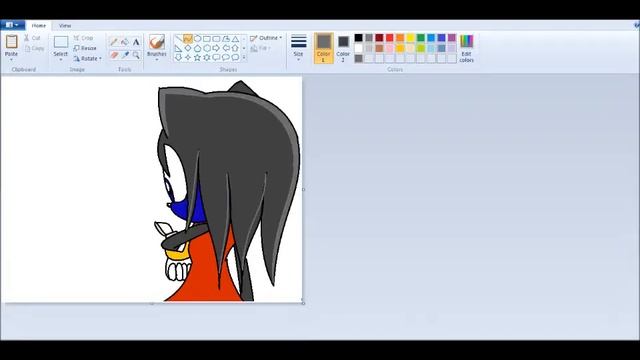Choose the Hexagon shape
The height and width of the screenshot is (360, 640).
click(x=207, y=48)
